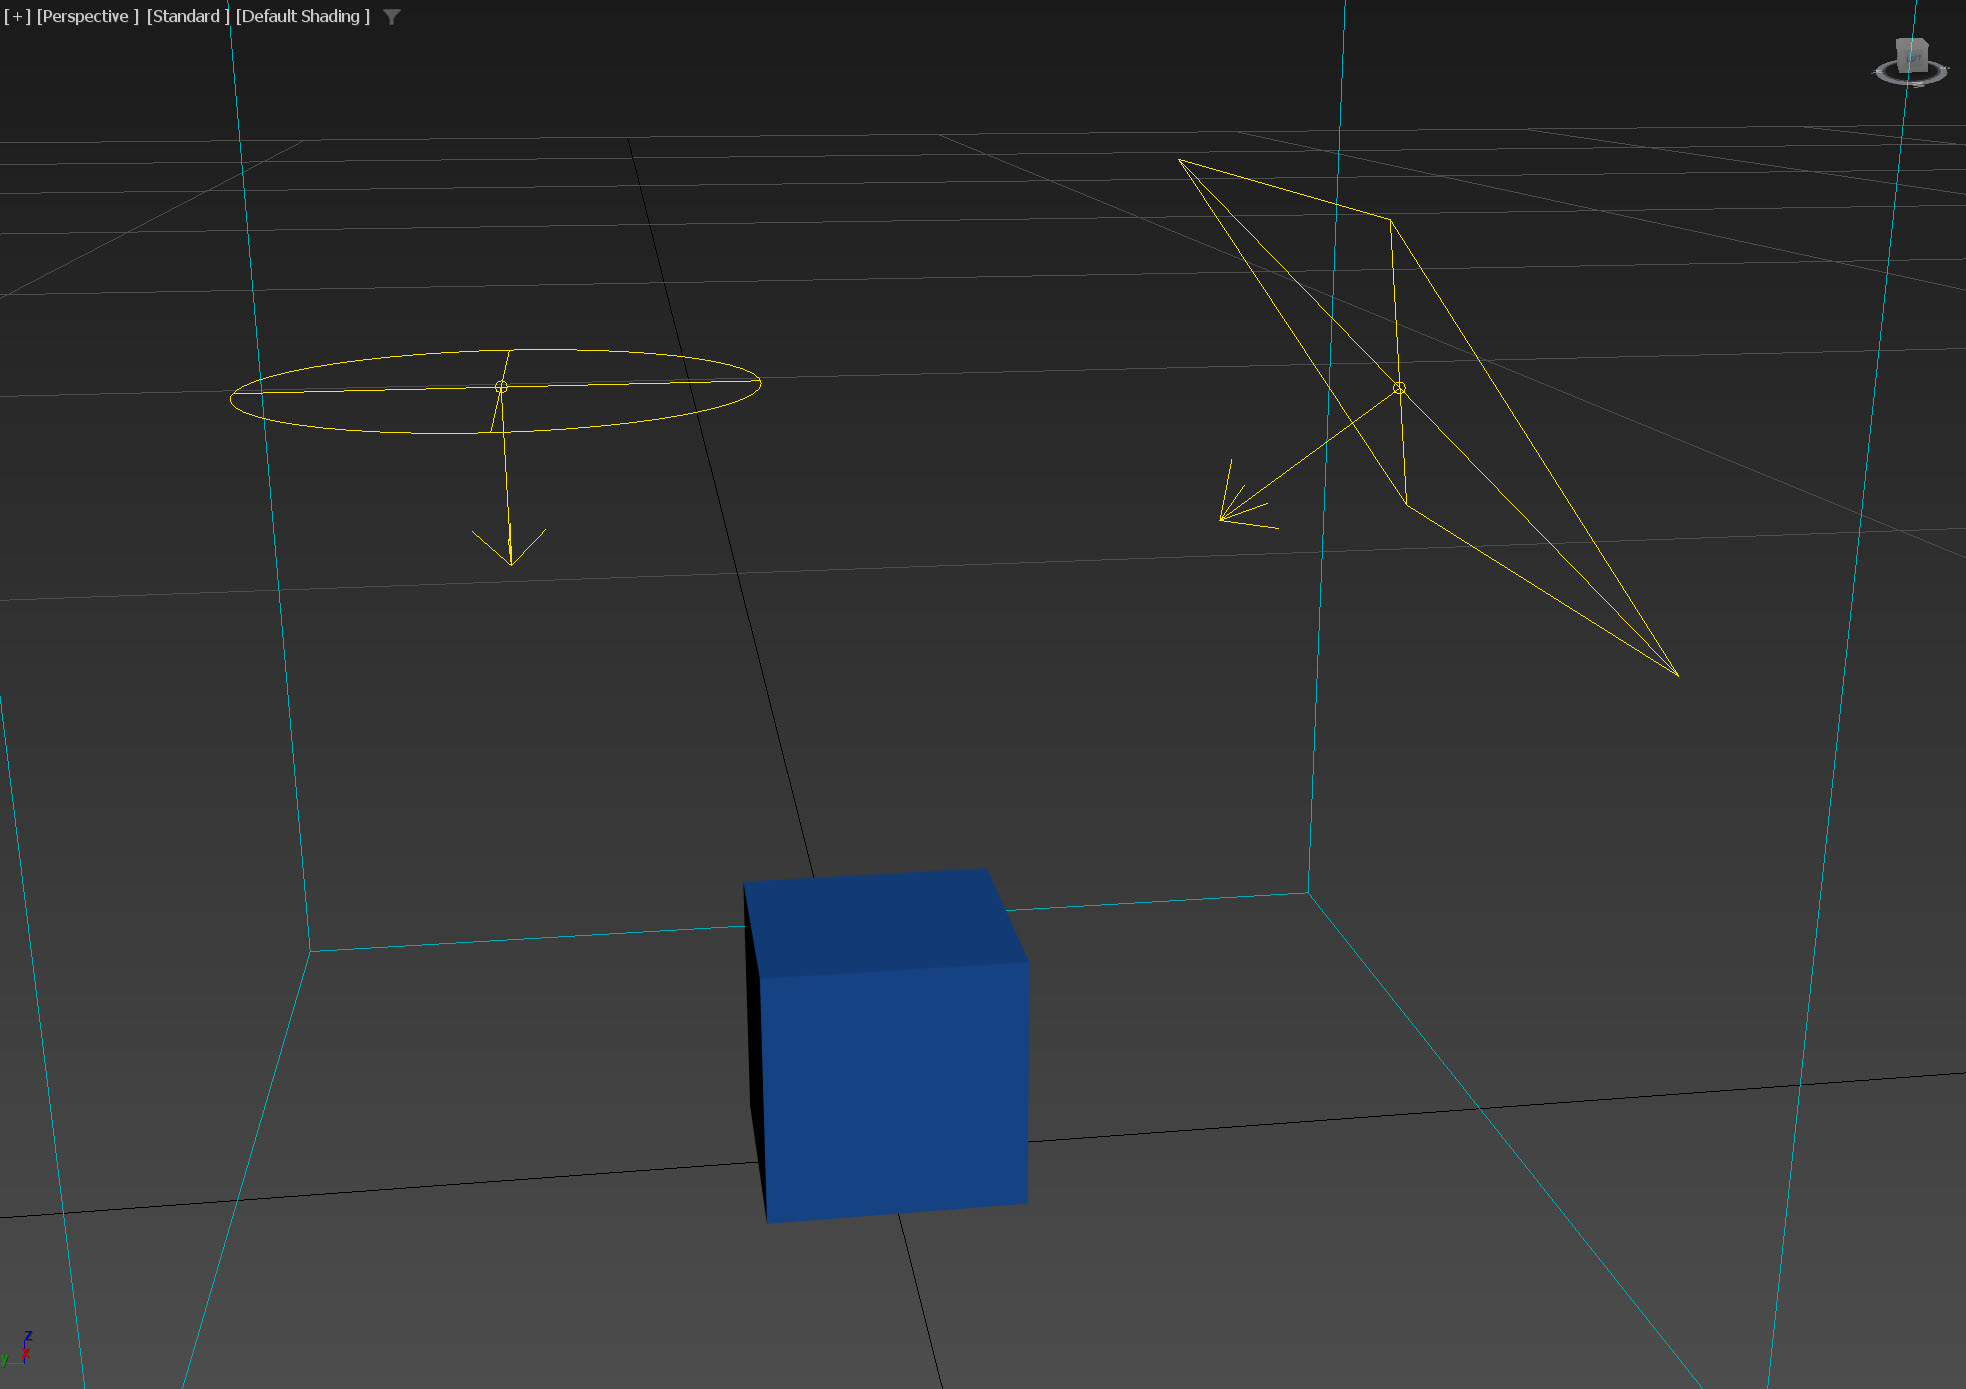Select the yellow rectangular light frame
Viewport: 1966px width, 1389px height.
click(1285, 189)
